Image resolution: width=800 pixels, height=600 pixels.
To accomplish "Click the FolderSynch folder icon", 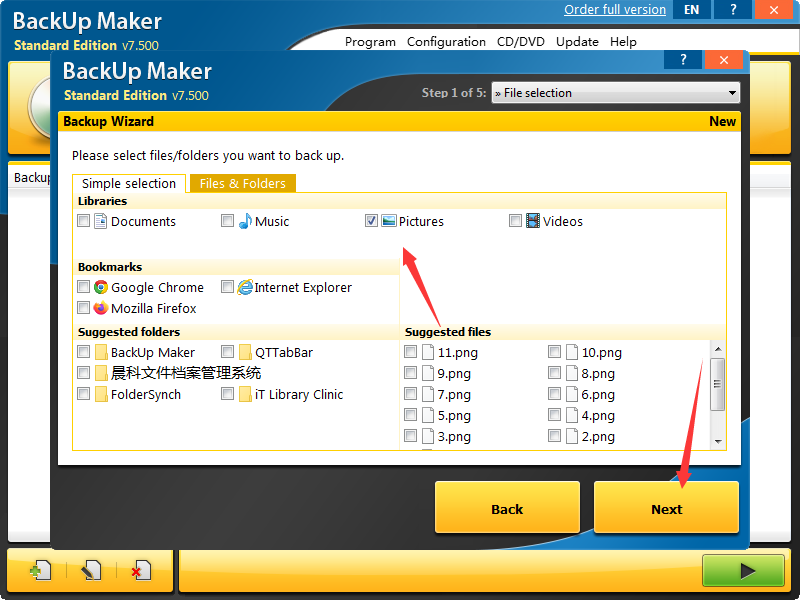I will [x=101, y=394].
